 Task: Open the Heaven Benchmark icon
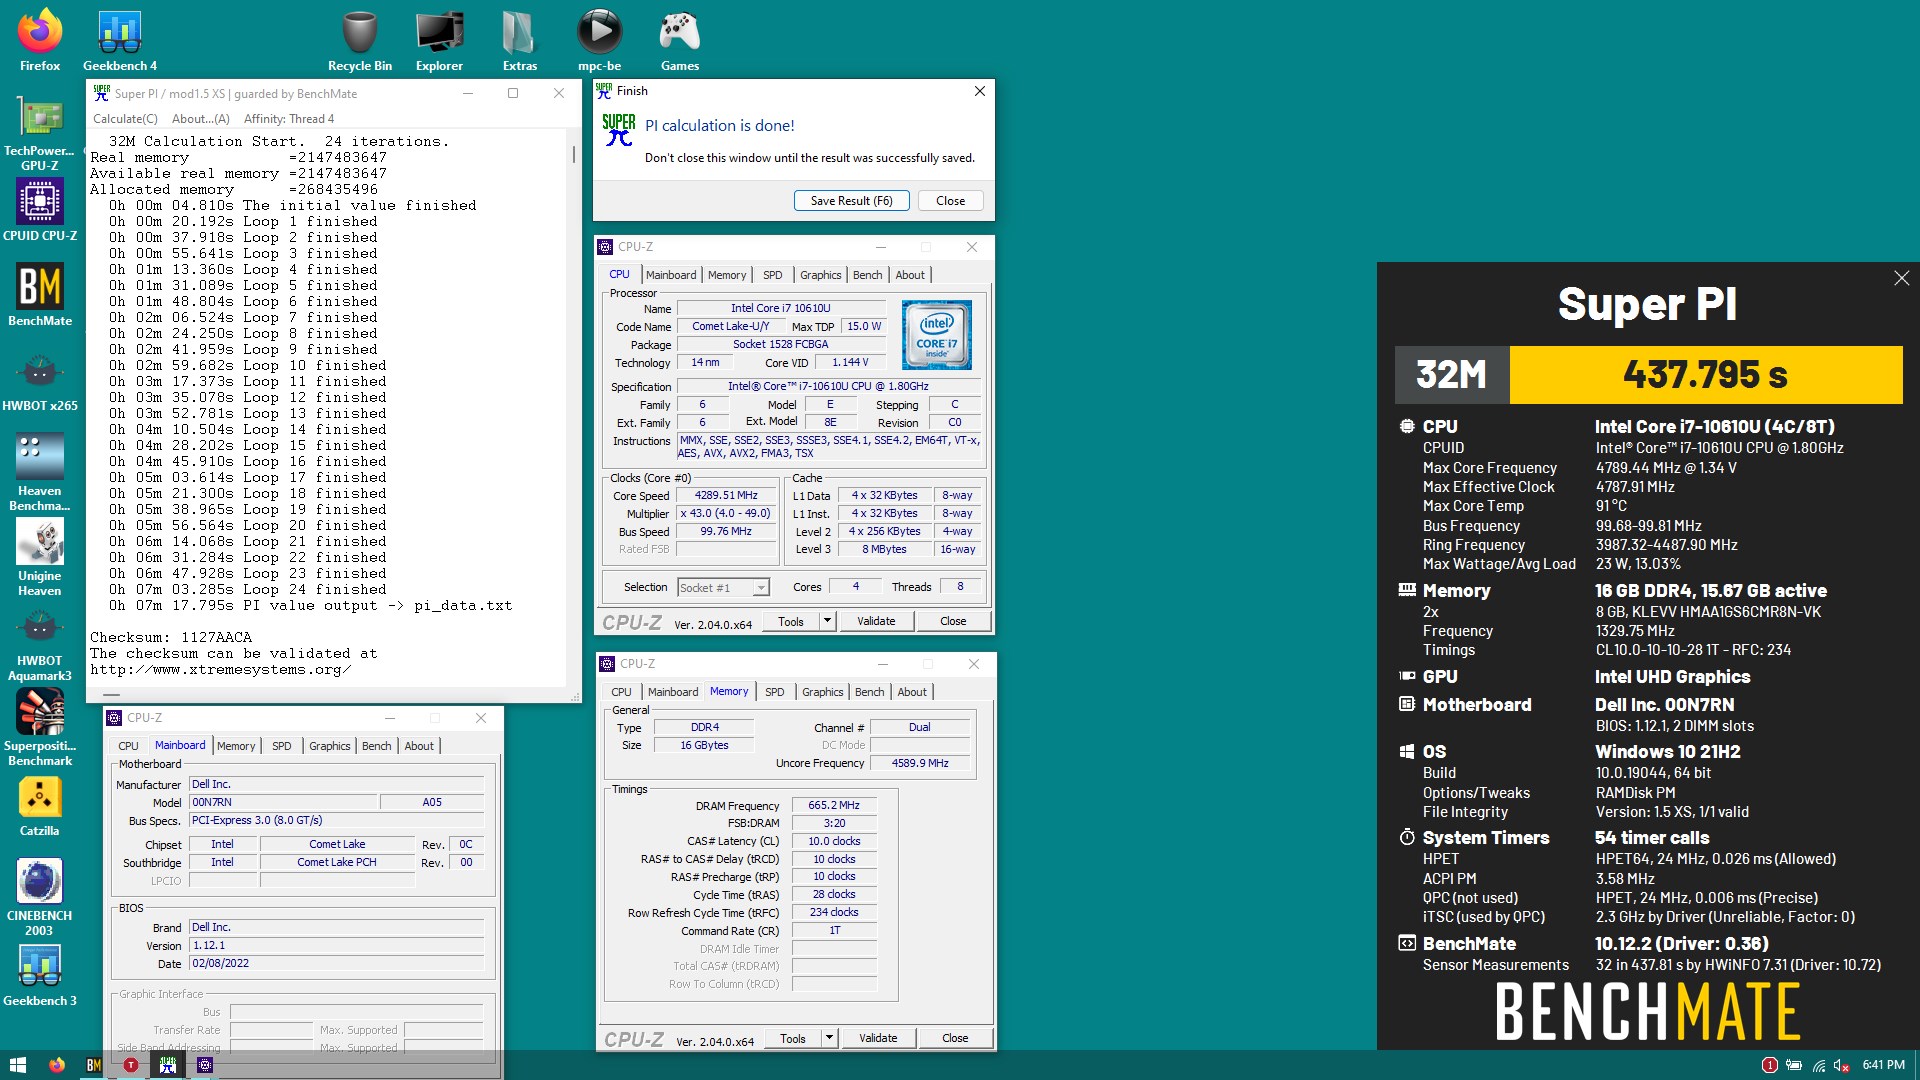point(40,470)
